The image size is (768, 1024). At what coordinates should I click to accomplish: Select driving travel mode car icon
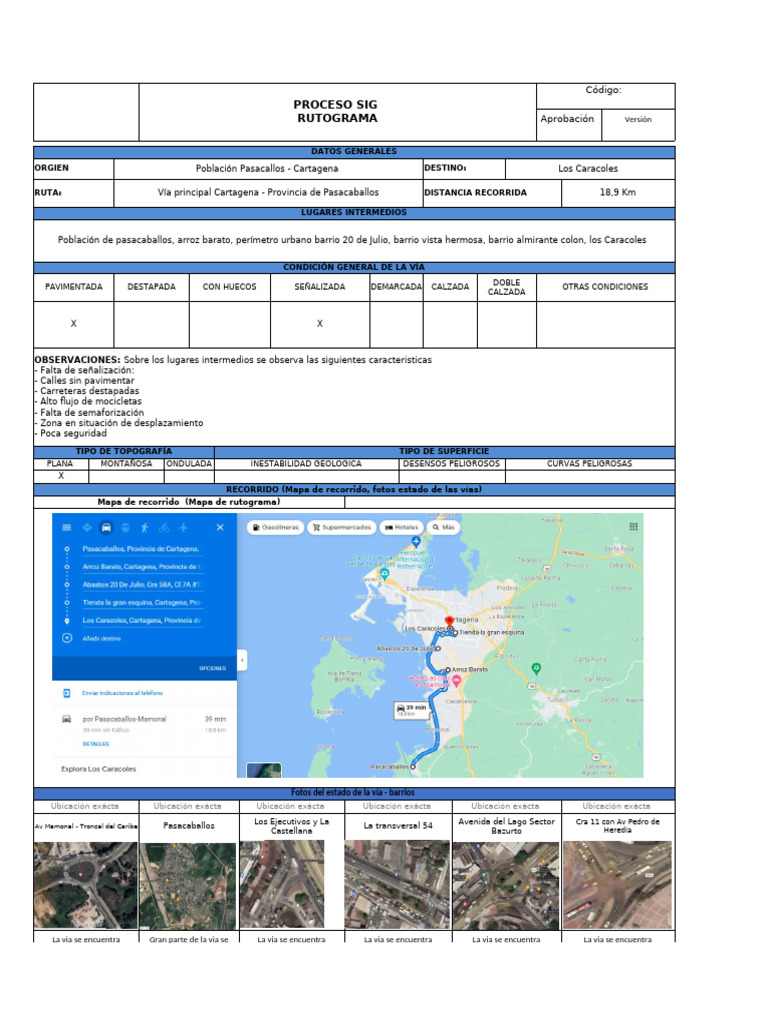point(106,527)
